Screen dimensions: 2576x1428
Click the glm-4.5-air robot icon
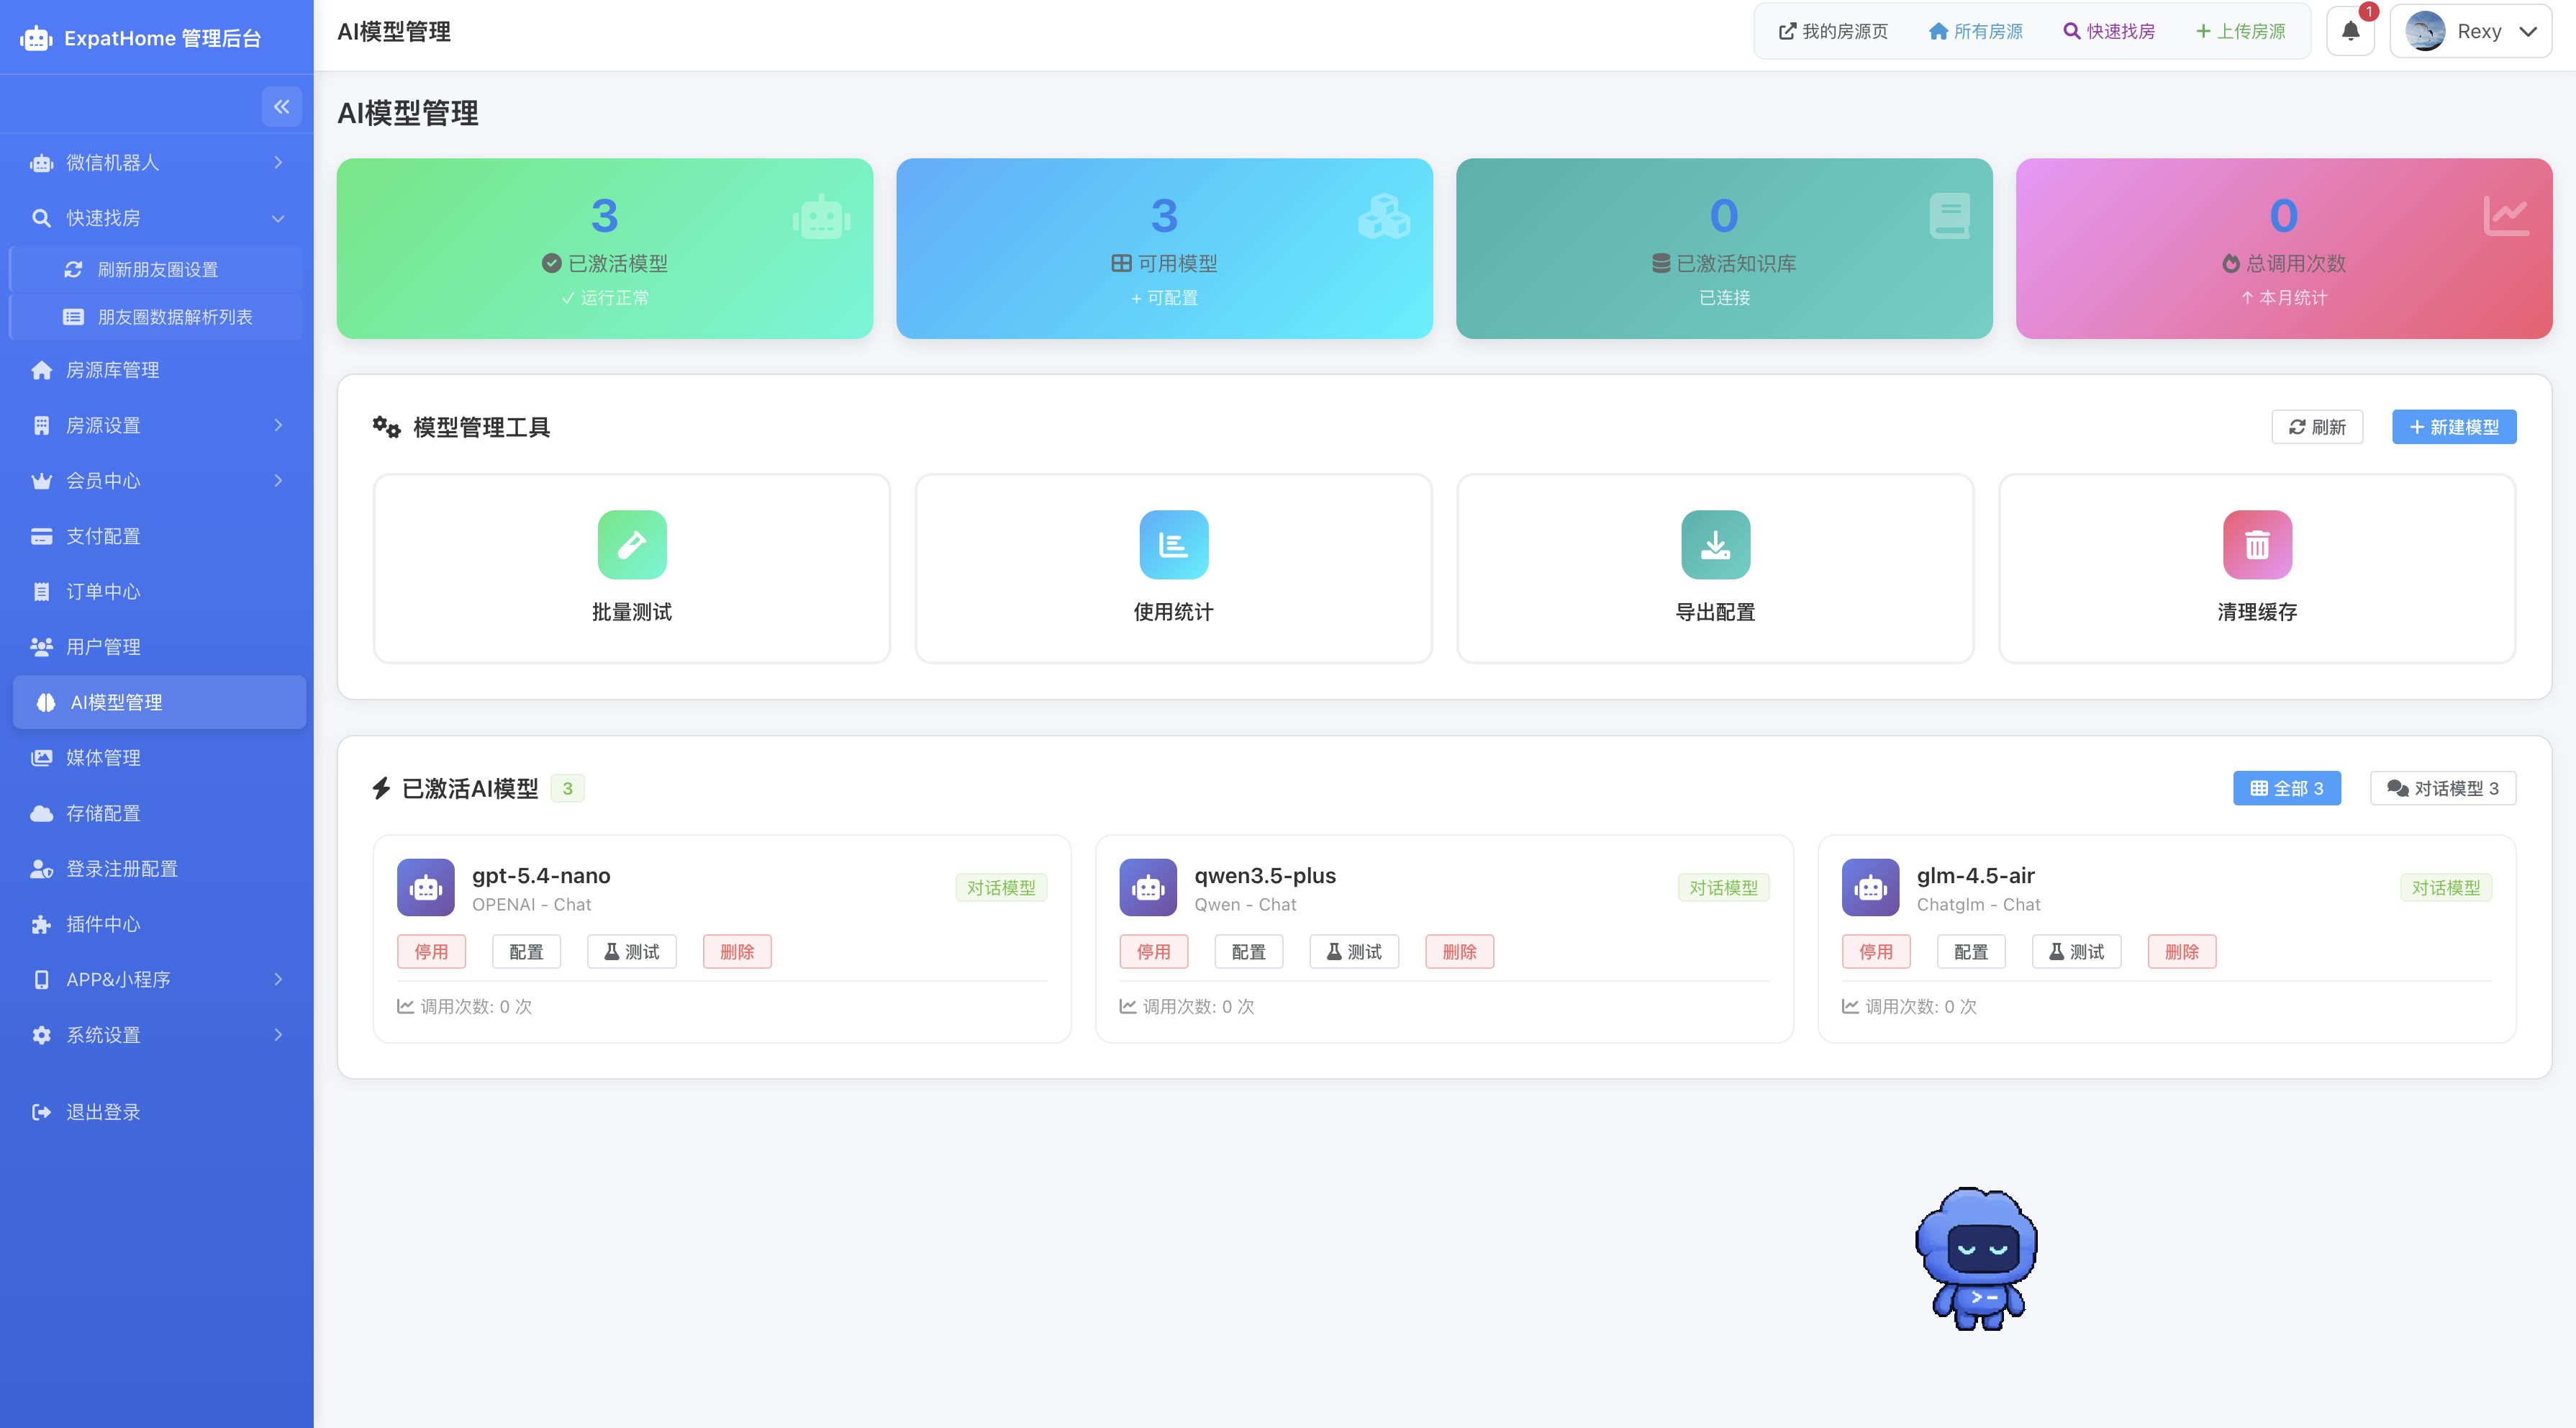click(1870, 887)
